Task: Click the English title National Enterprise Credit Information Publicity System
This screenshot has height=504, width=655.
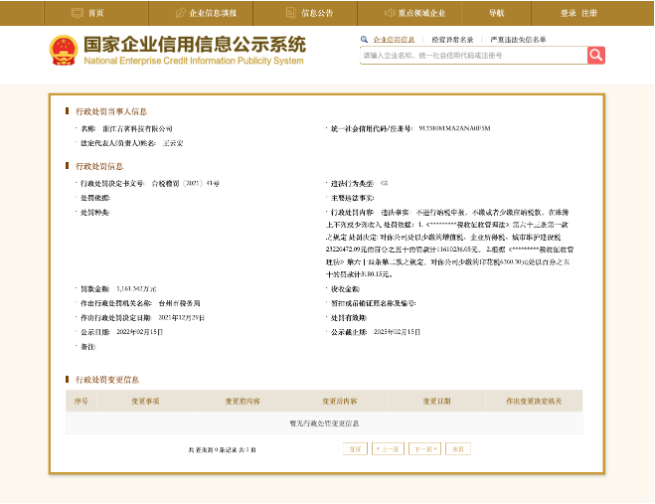Action: point(194,61)
